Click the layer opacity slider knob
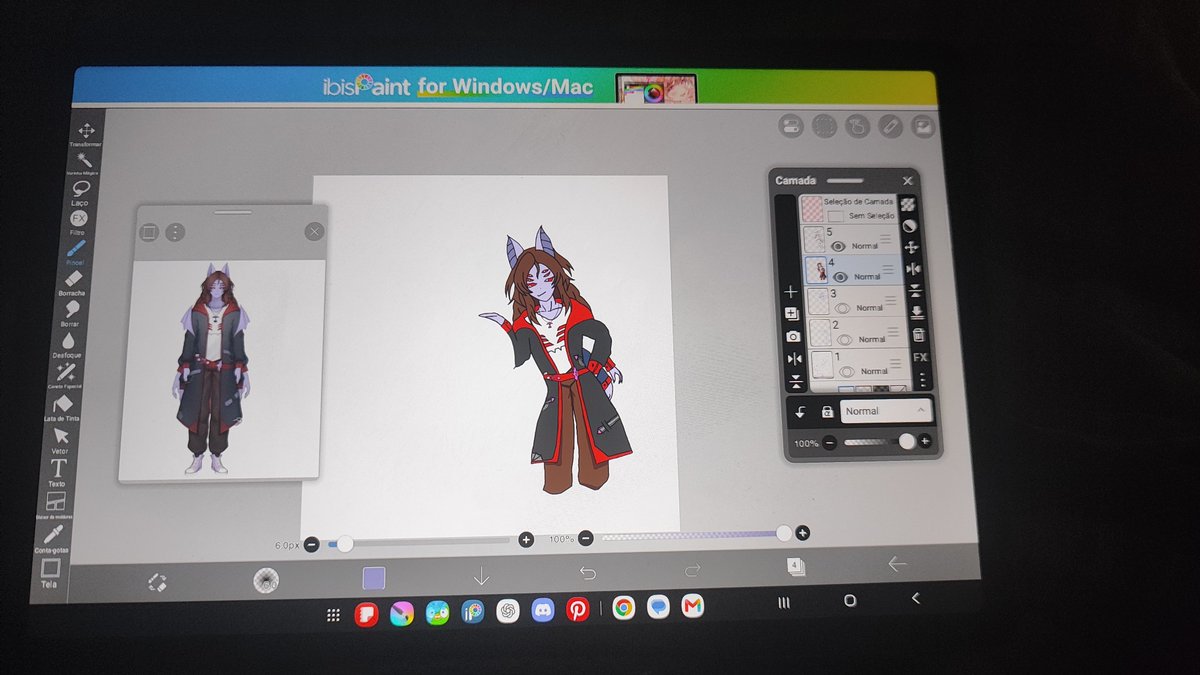The height and width of the screenshot is (675, 1200). pos(906,441)
